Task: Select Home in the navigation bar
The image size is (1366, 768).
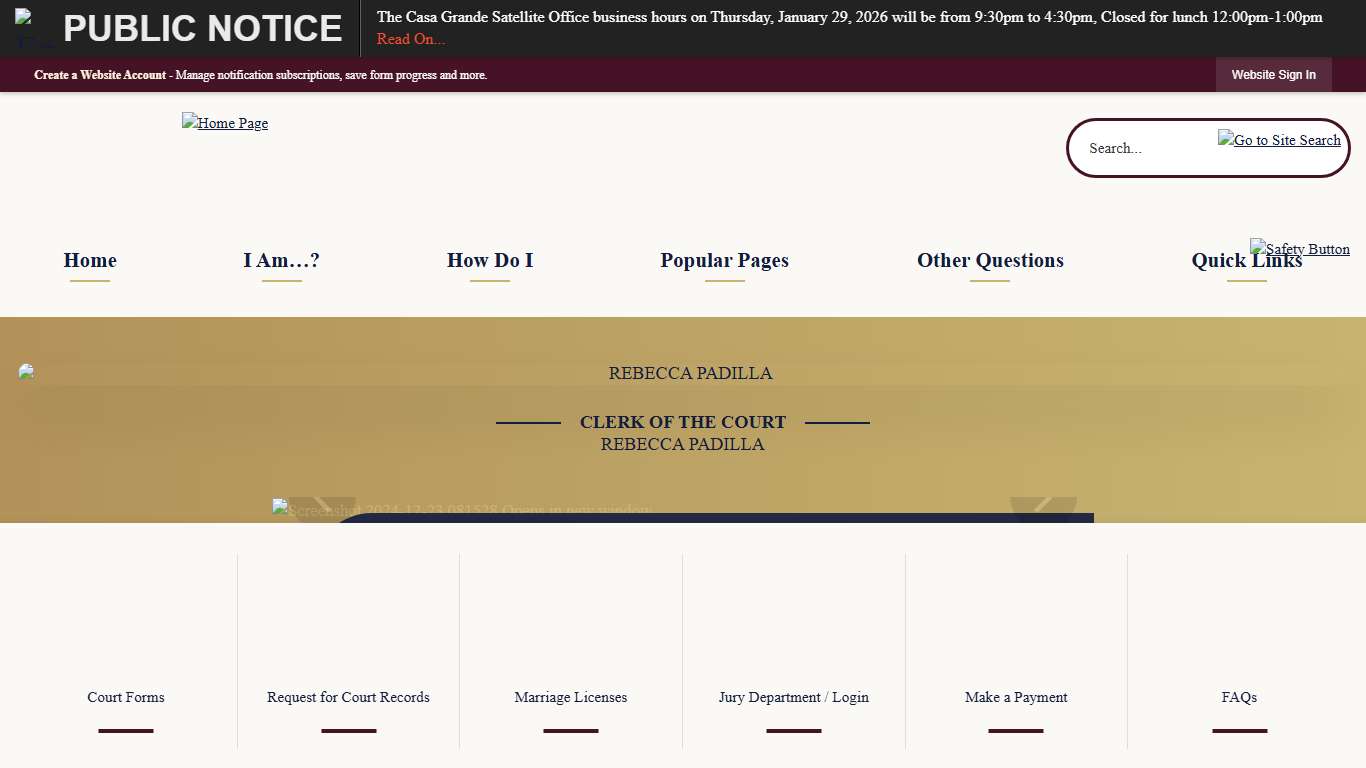Action: coord(89,261)
